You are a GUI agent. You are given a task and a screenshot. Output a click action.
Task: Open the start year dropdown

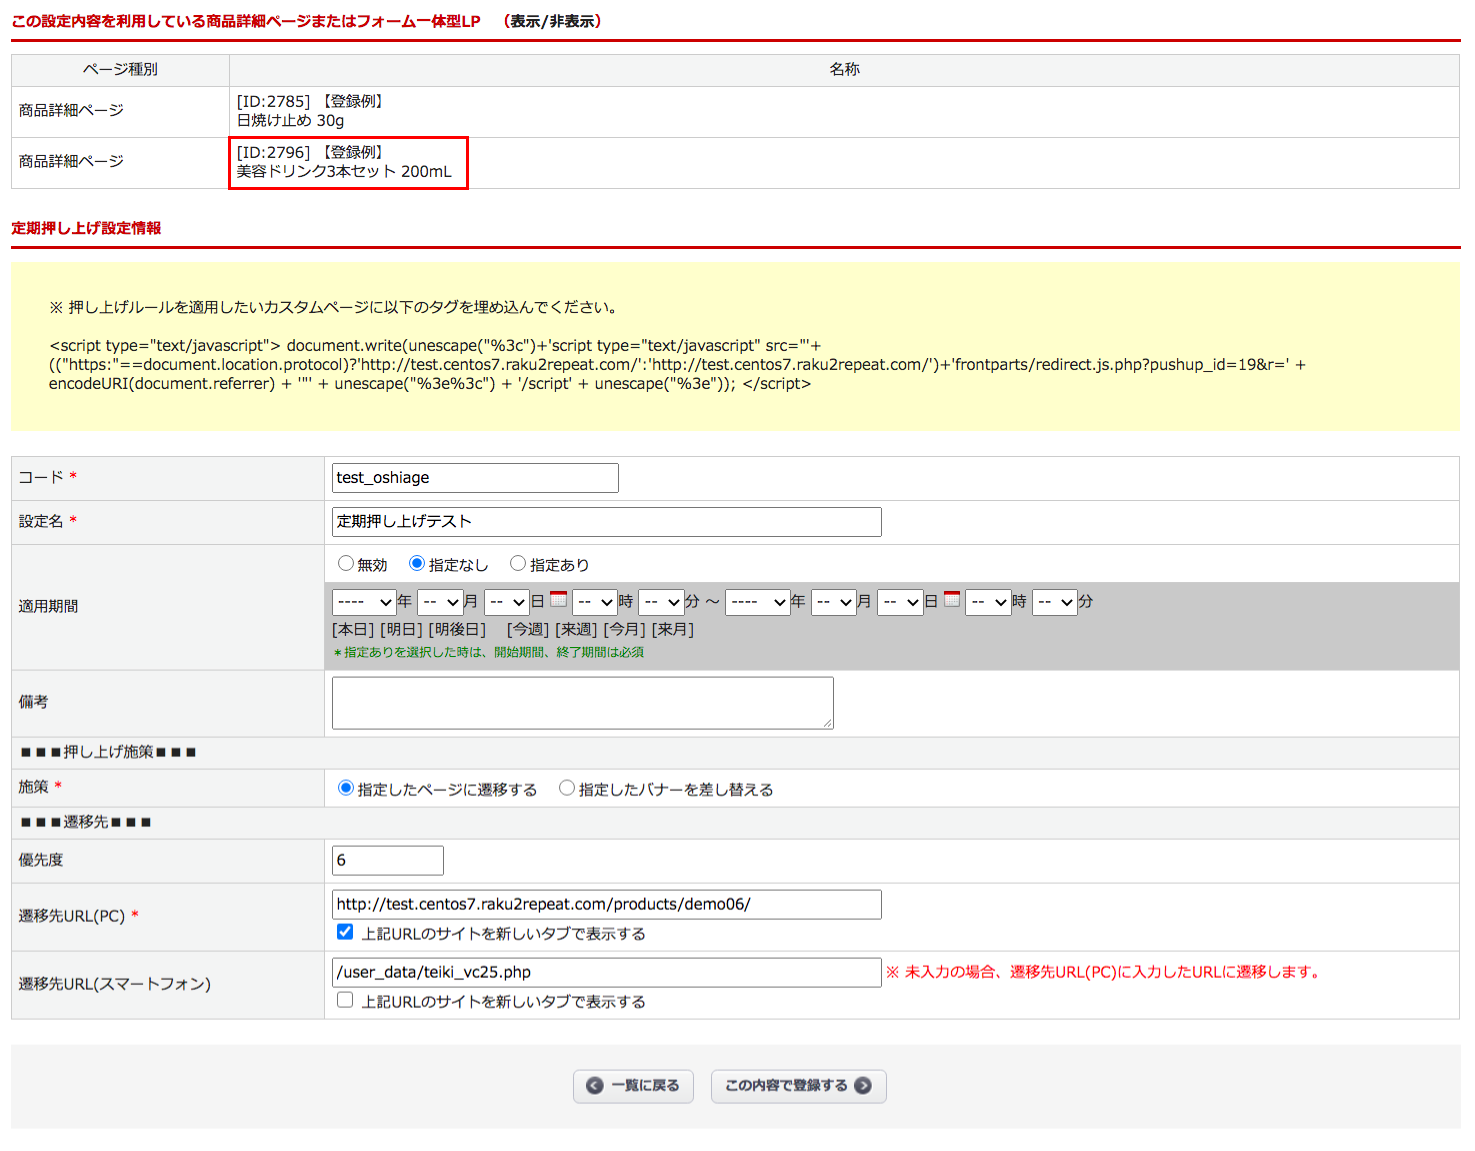(x=364, y=602)
